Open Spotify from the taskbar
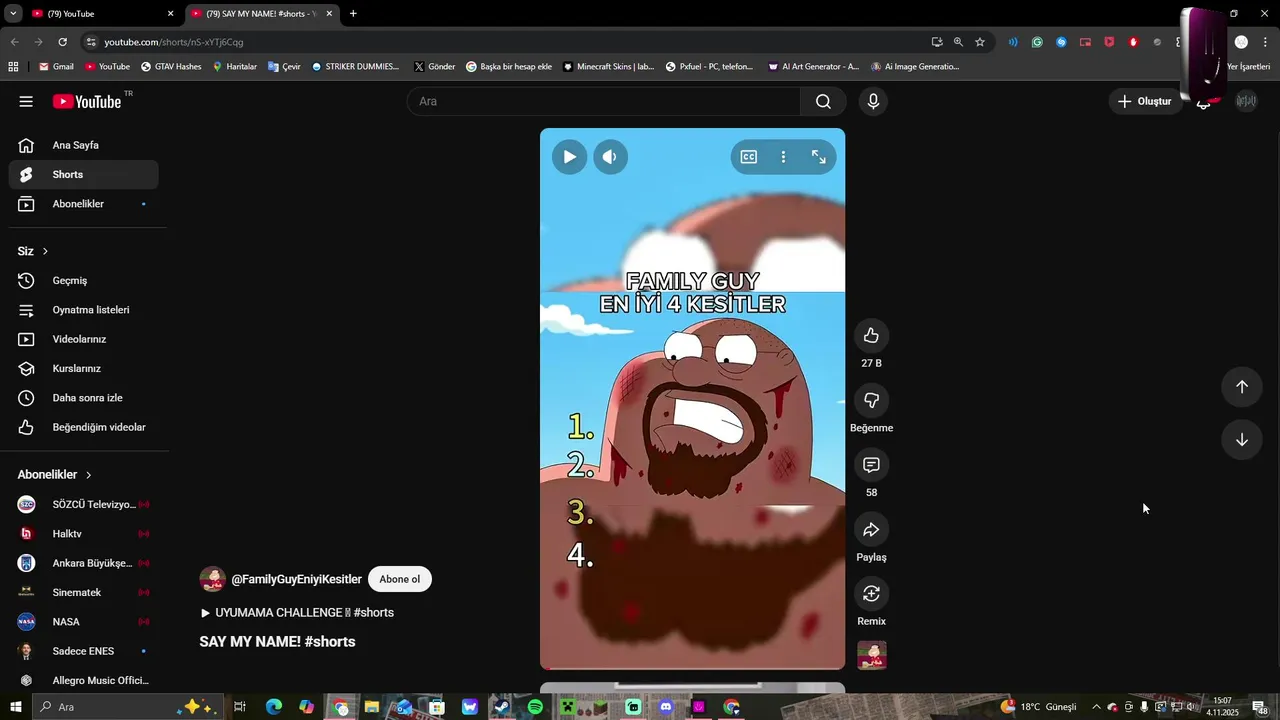1280x720 pixels. click(x=535, y=707)
